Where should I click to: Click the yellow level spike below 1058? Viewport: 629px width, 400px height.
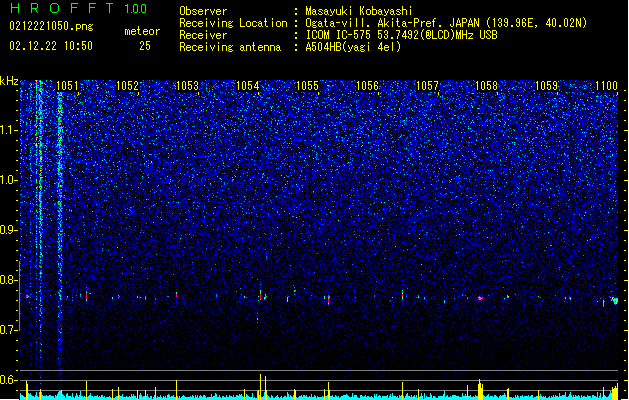(x=480, y=389)
